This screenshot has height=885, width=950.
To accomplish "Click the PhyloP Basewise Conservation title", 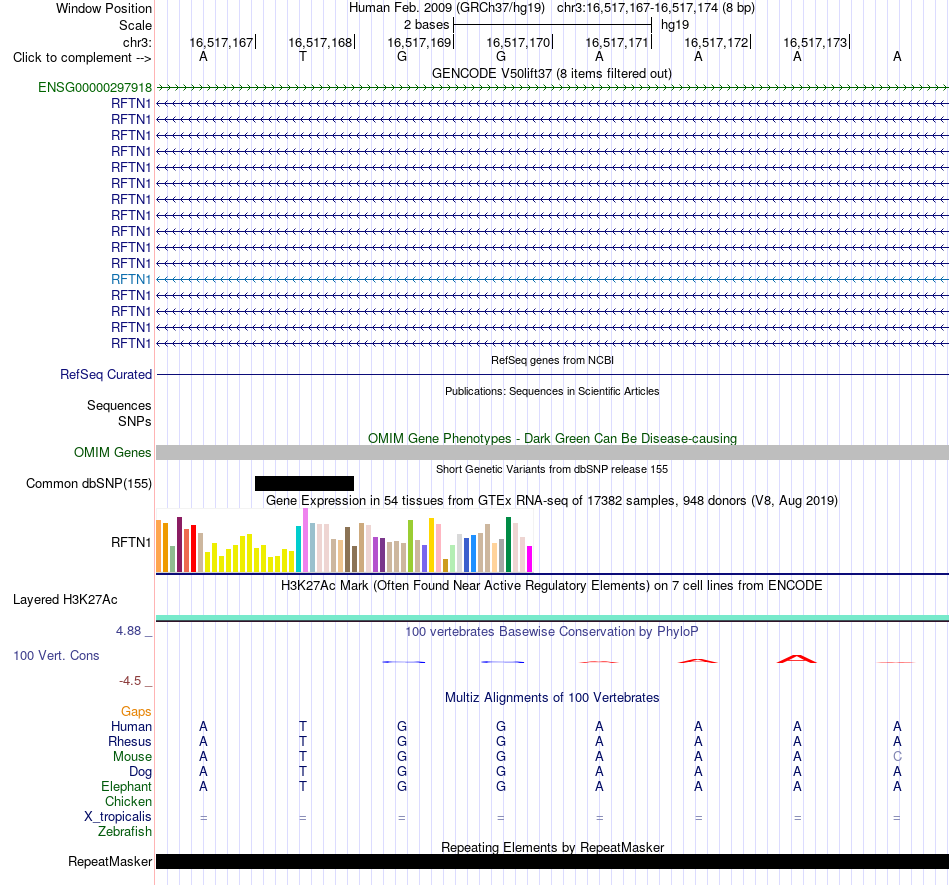I will click(552, 632).
